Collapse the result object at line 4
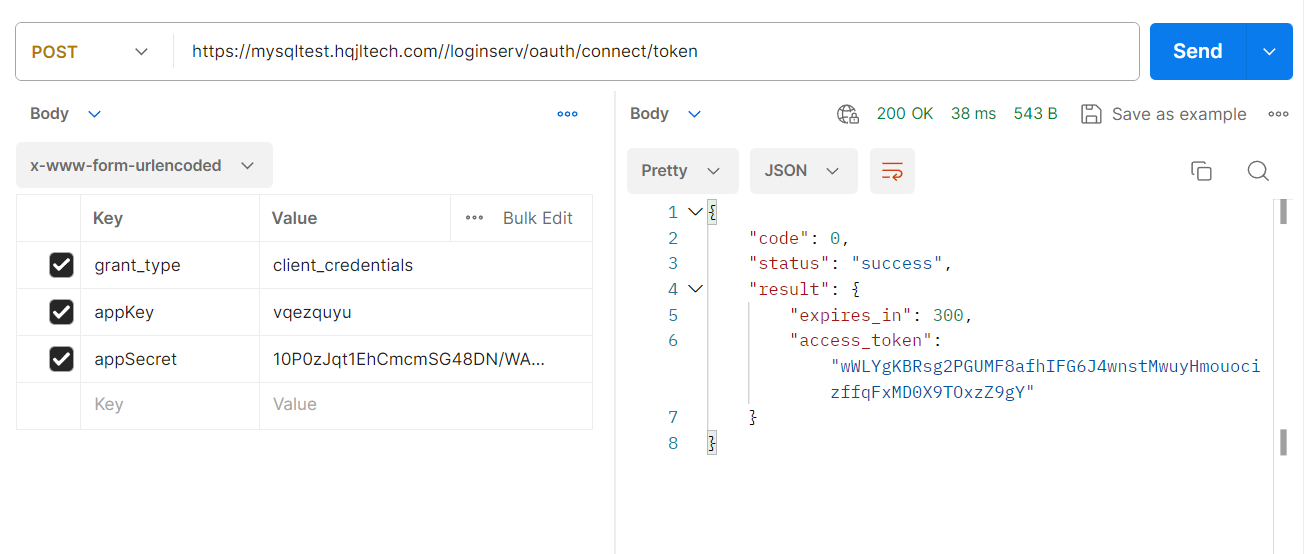The height and width of the screenshot is (554, 1308). (x=695, y=289)
